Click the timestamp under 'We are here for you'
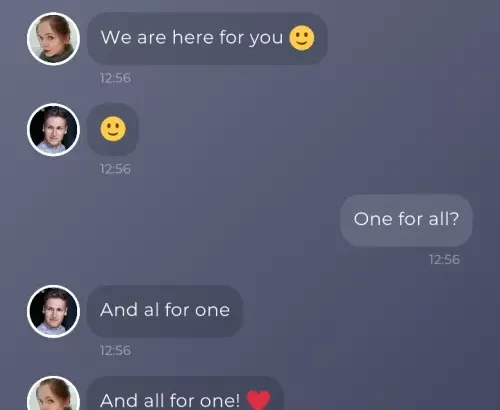 (115, 78)
